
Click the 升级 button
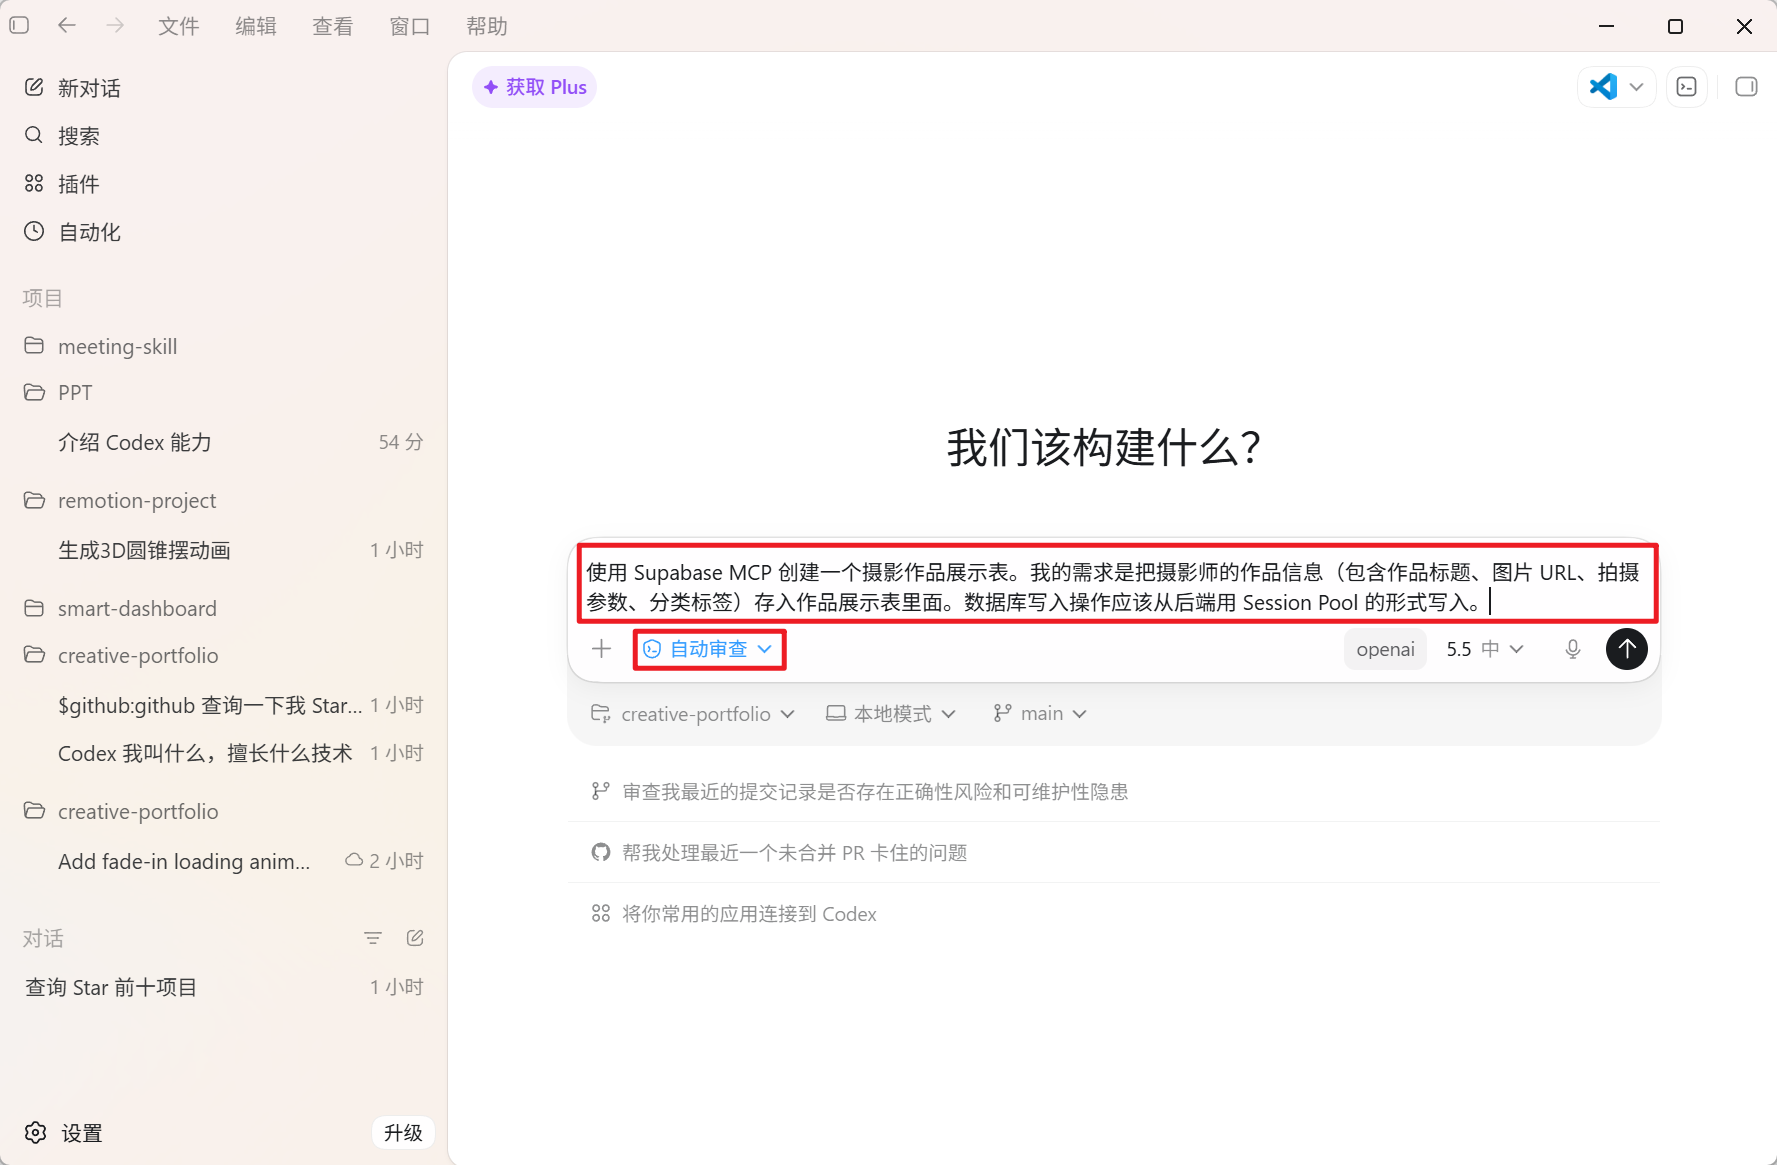[x=403, y=1133]
